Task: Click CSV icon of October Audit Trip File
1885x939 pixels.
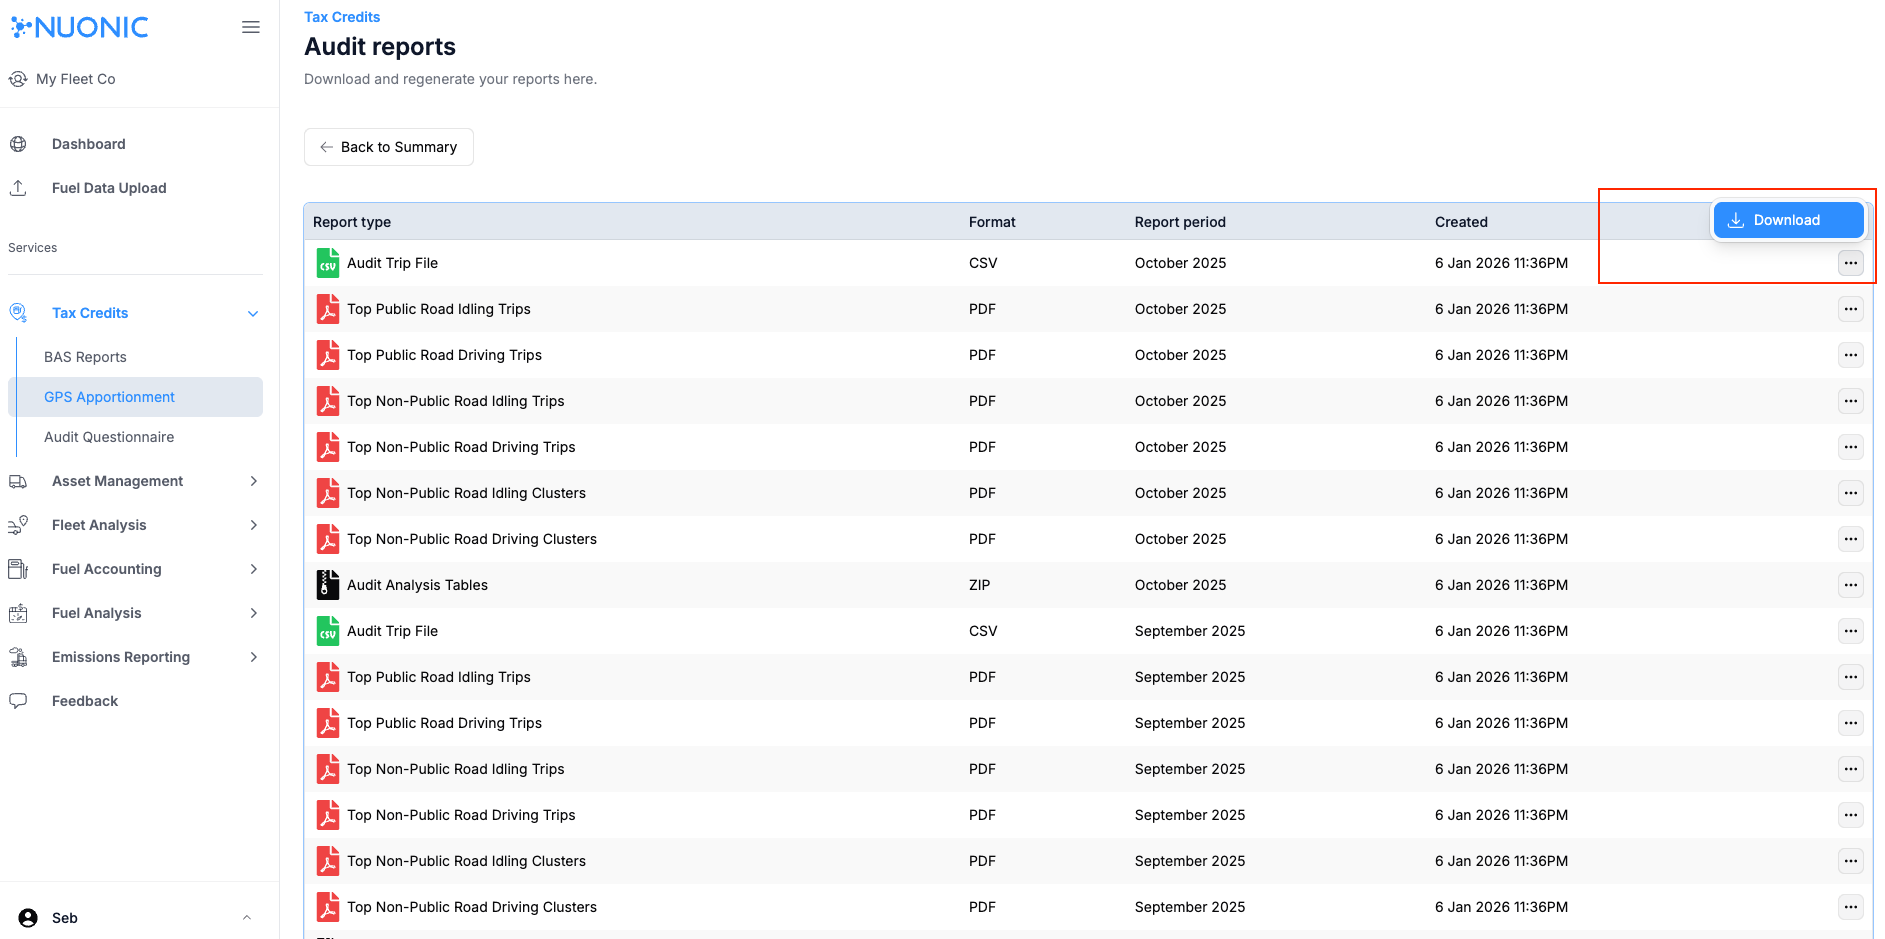Action: (328, 263)
